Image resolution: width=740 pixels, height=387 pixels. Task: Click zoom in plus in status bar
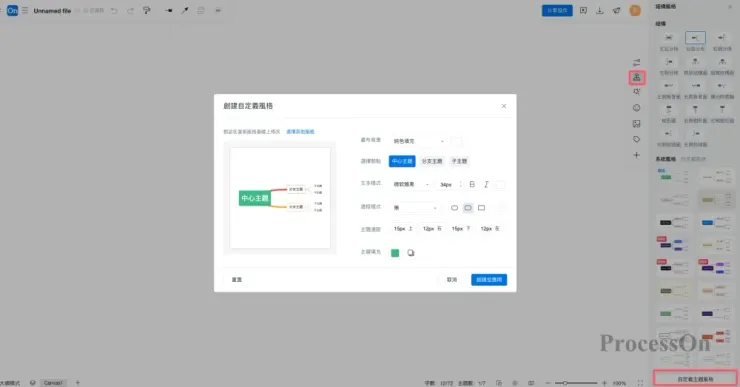pos(605,383)
